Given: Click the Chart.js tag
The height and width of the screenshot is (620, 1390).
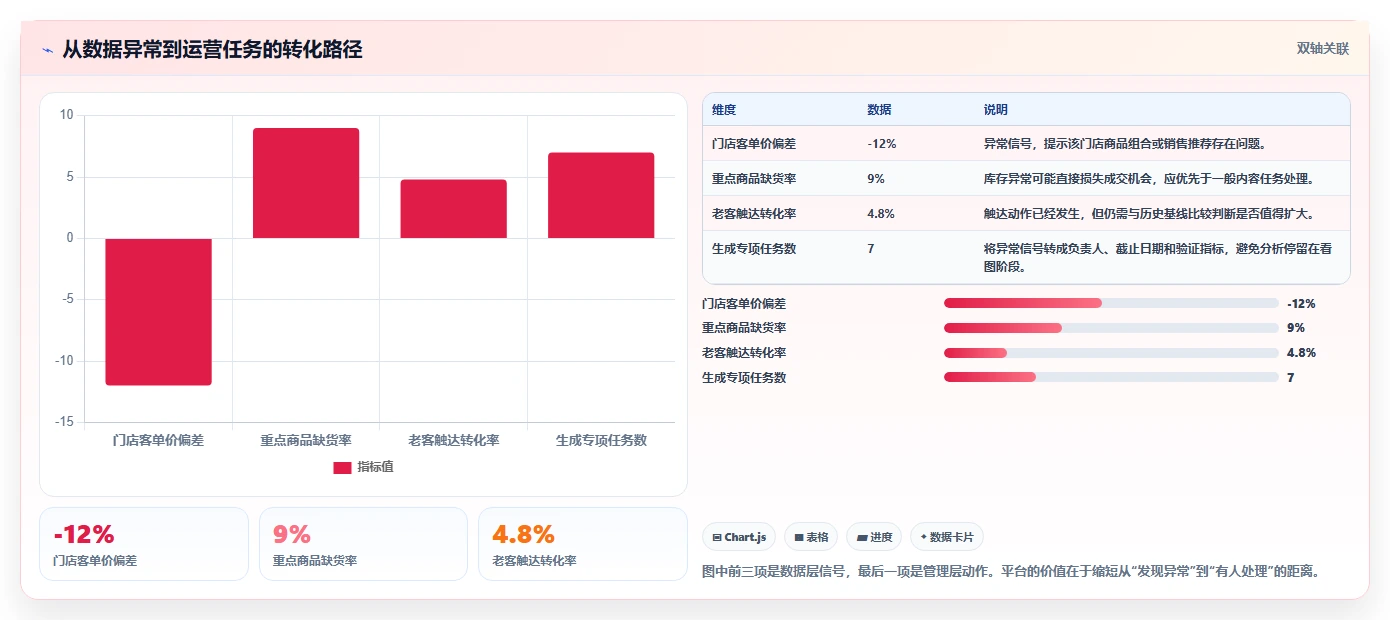Looking at the screenshot, I should tap(739, 537).
